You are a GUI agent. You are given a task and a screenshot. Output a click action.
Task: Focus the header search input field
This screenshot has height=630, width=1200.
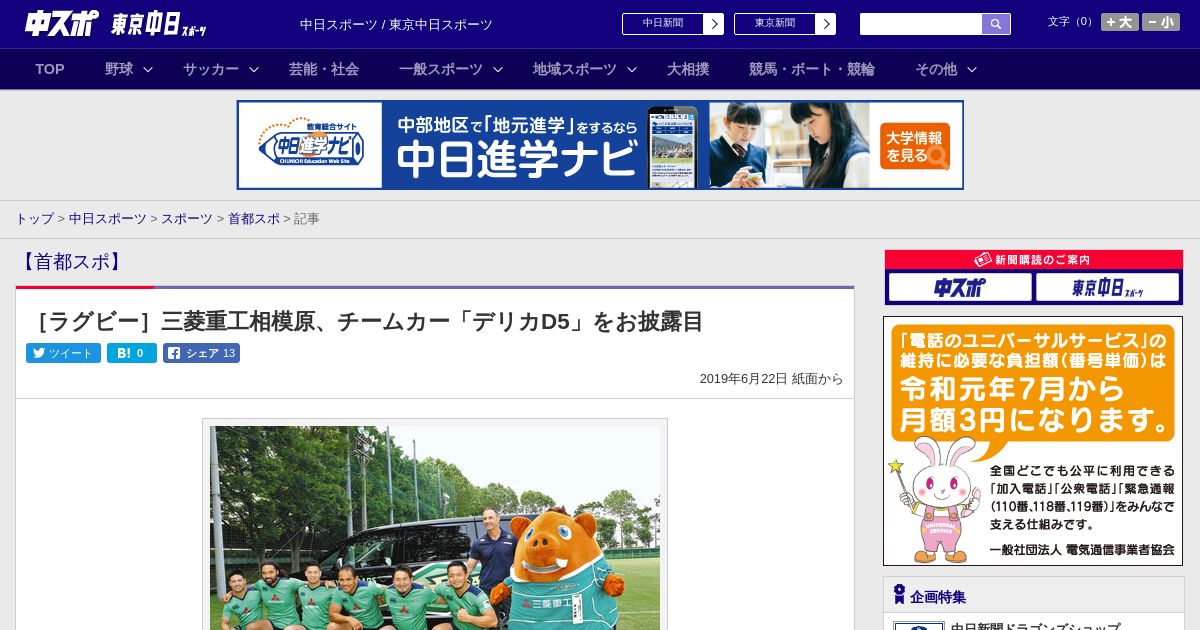pos(921,24)
